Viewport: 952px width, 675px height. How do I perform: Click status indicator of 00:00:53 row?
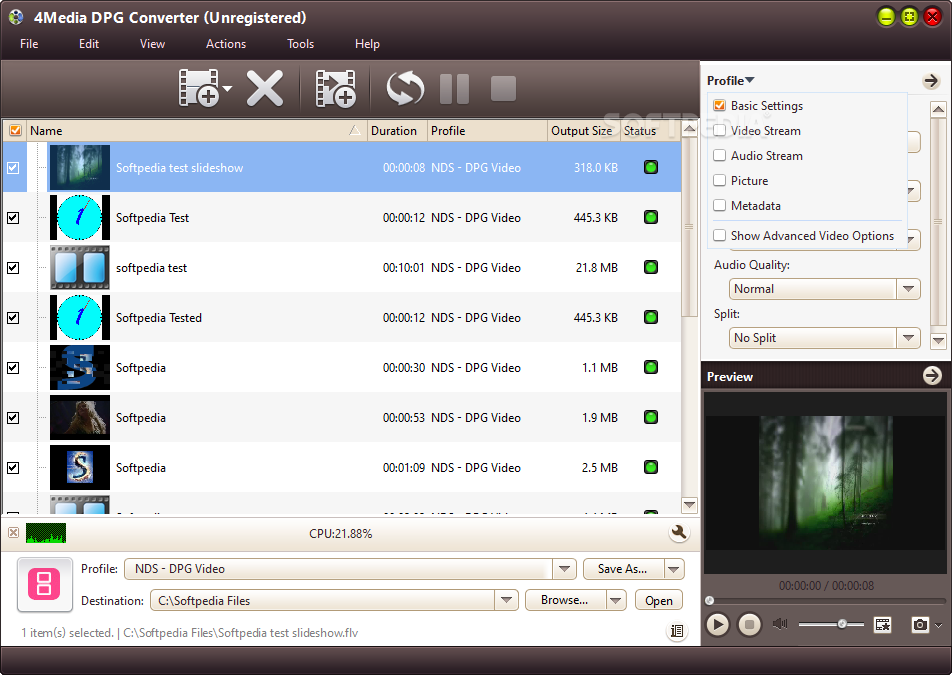[x=651, y=417]
